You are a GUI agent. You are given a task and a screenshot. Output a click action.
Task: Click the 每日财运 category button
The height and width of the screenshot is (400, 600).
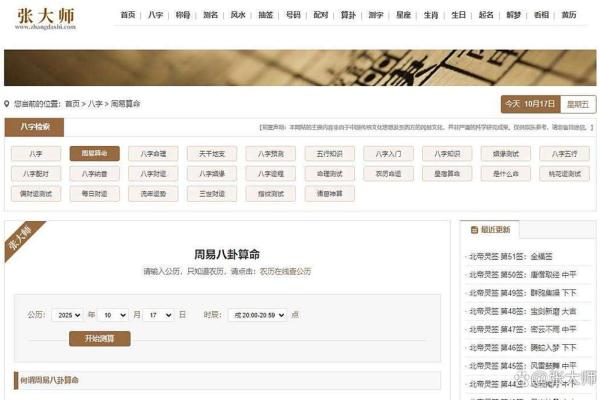point(95,194)
